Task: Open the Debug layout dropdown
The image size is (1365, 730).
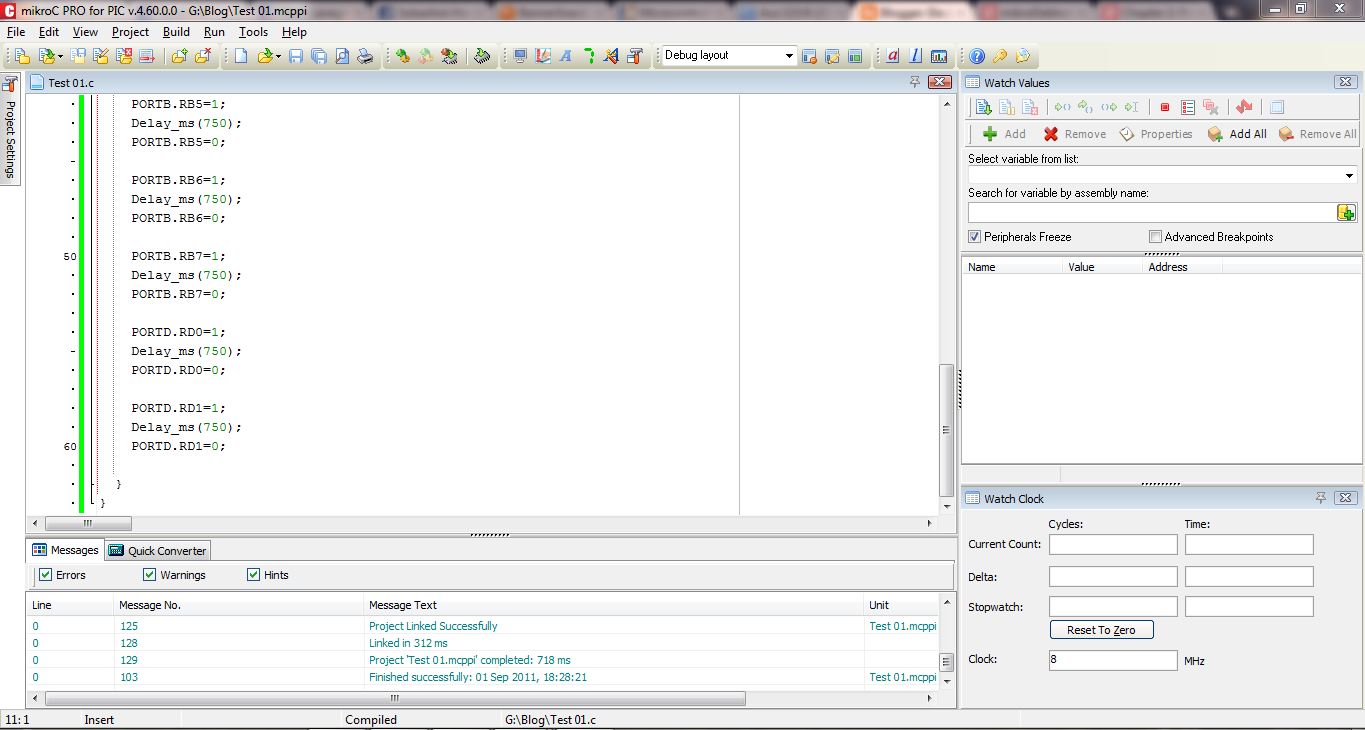Action: coord(789,56)
